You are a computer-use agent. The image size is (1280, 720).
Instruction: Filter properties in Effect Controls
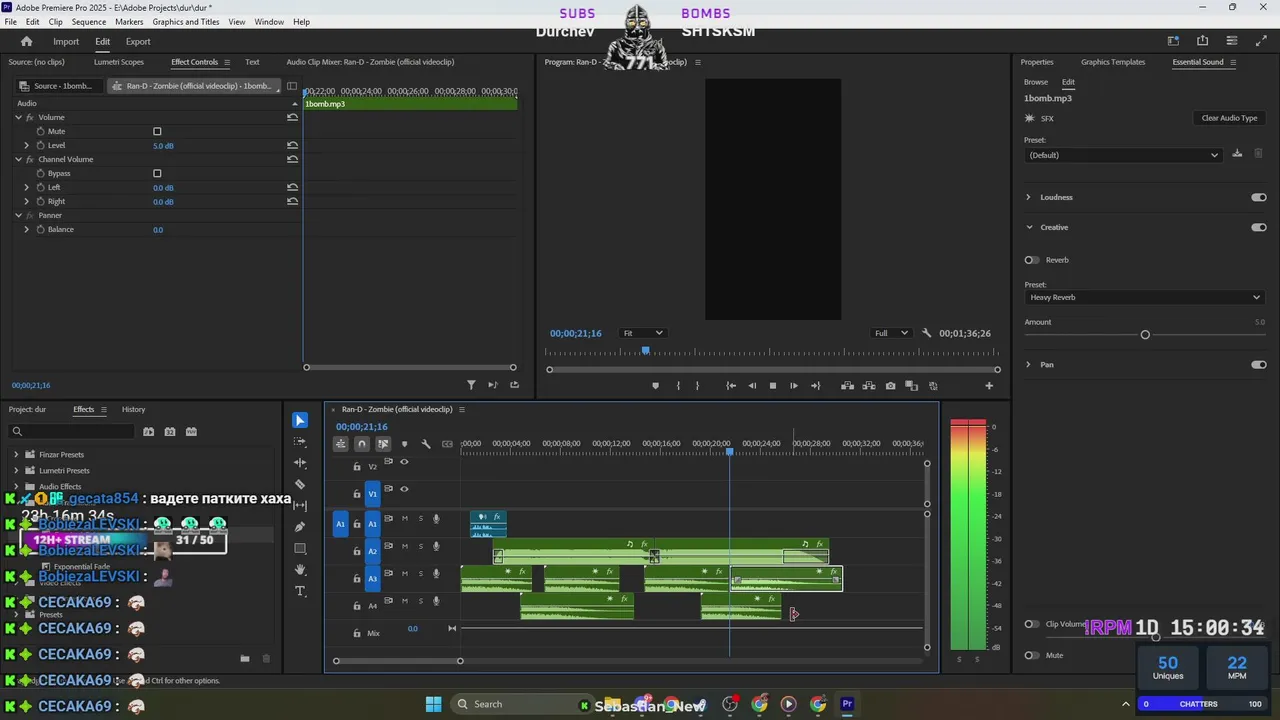coord(471,385)
